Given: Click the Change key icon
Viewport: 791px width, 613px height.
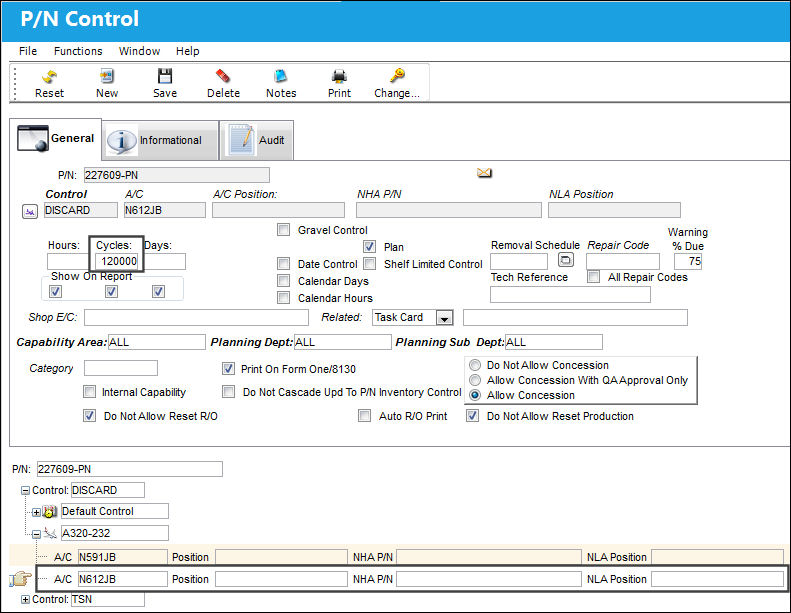Looking at the screenshot, I should pyautogui.click(x=397, y=76).
